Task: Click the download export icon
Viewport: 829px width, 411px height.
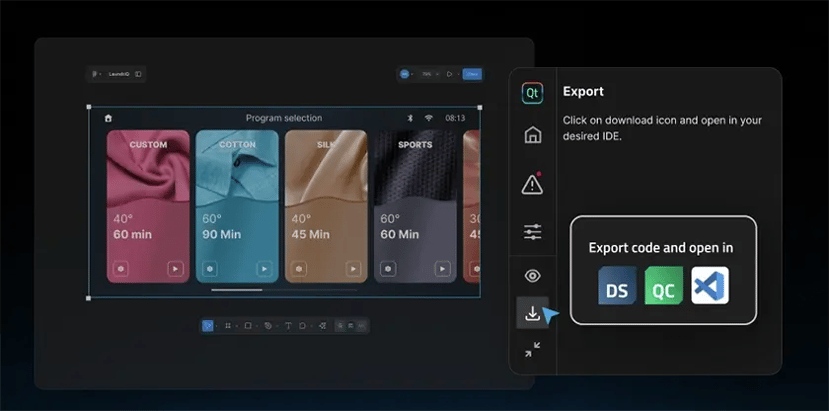Action: (532, 313)
